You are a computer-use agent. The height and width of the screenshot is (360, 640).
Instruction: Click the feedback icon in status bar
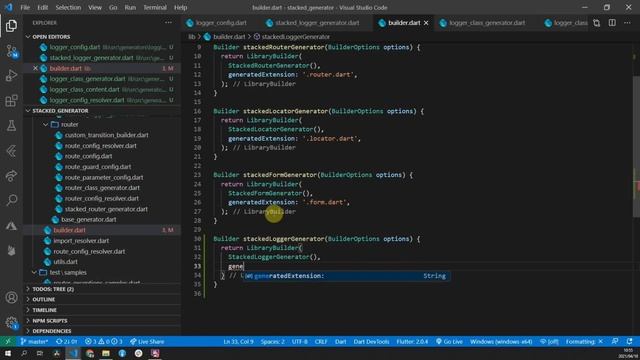pyautogui.click(x=615, y=341)
